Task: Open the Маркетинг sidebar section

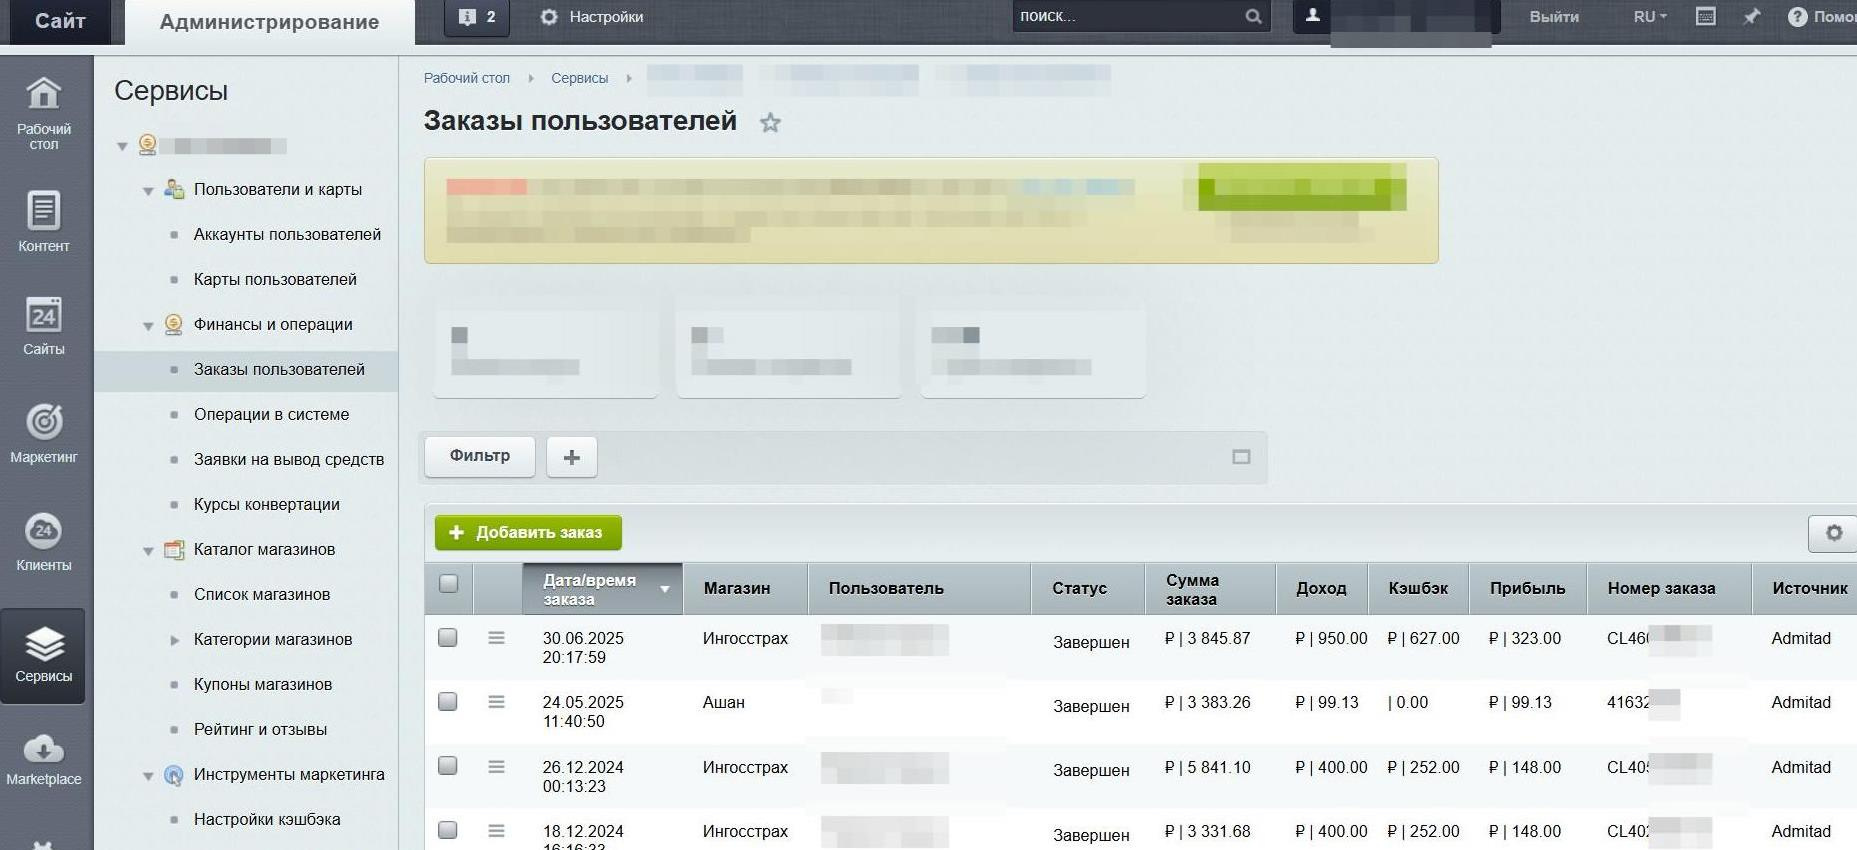Action: click(x=44, y=434)
